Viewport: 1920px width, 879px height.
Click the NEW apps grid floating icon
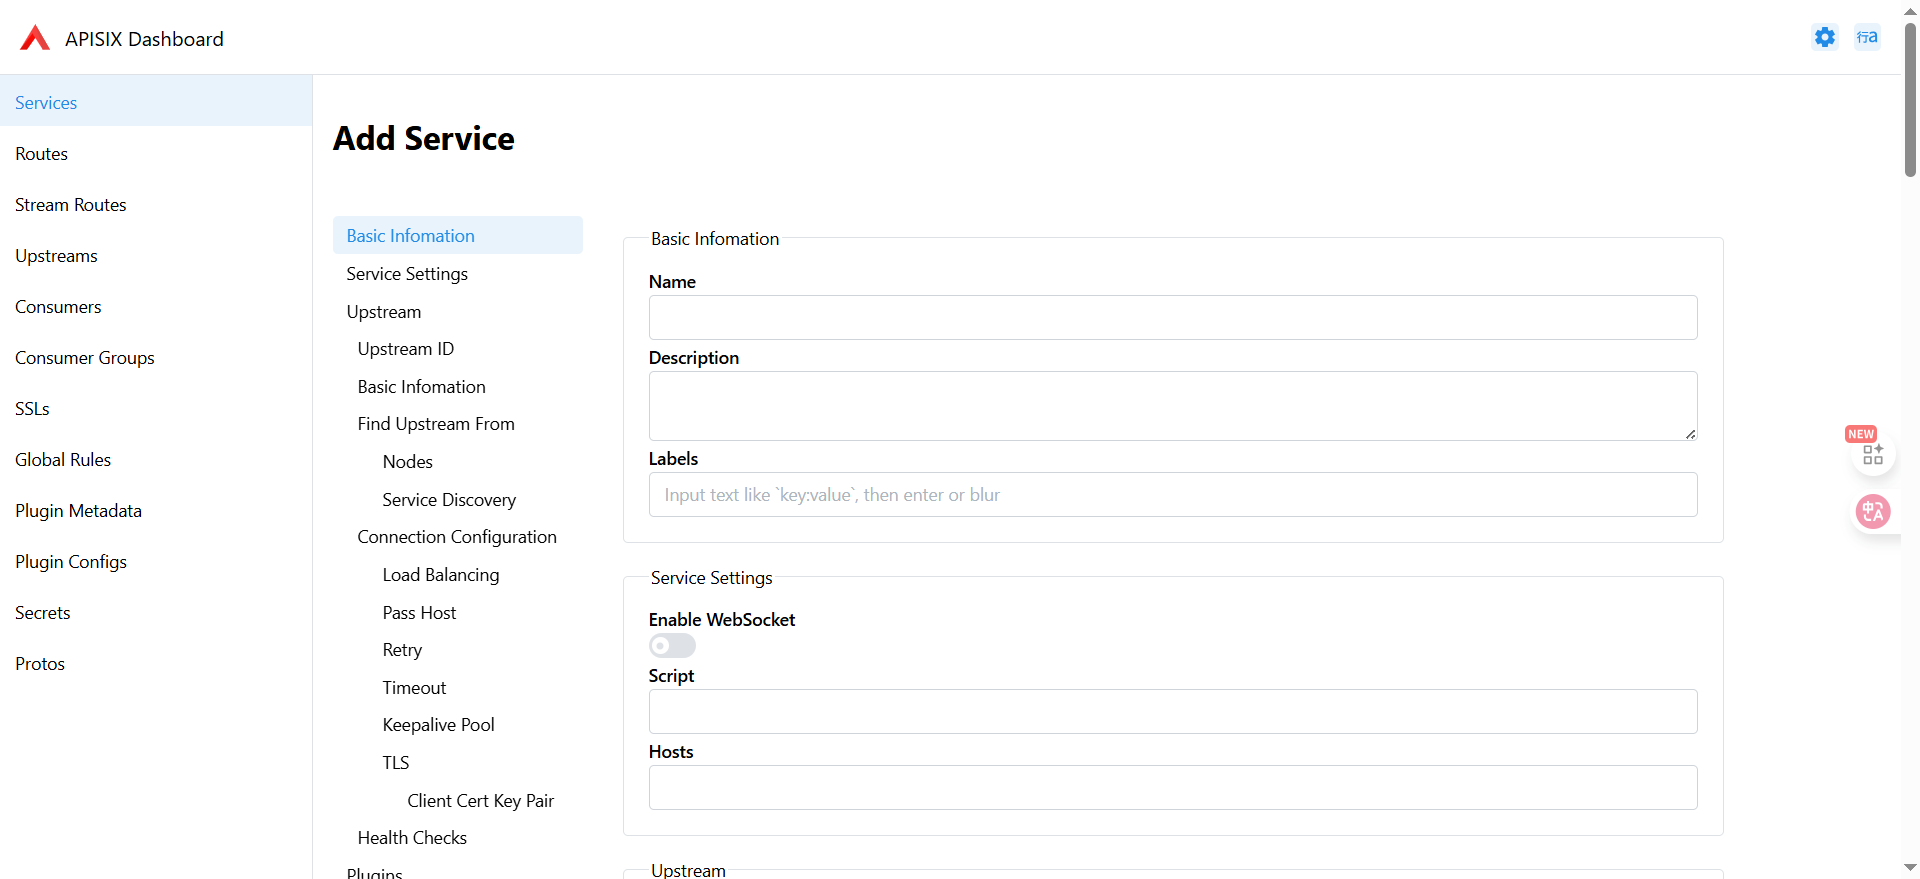pyautogui.click(x=1873, y=453)
